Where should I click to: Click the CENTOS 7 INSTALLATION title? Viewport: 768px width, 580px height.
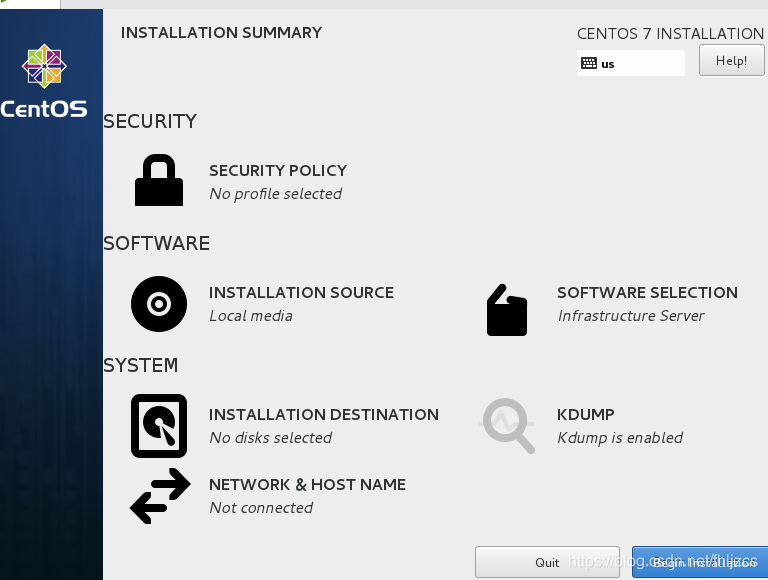point(671,34)
